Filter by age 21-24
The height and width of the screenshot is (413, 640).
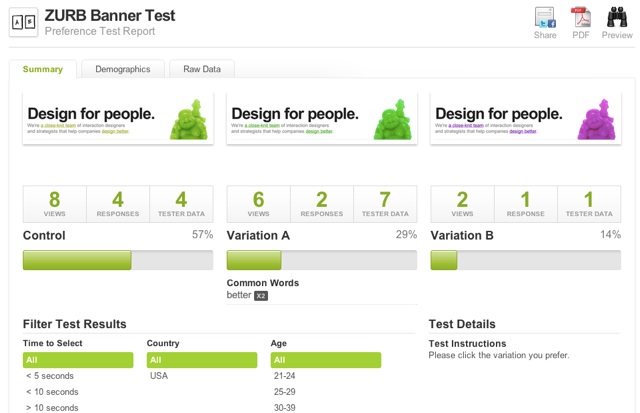click(x=285, y=376)
